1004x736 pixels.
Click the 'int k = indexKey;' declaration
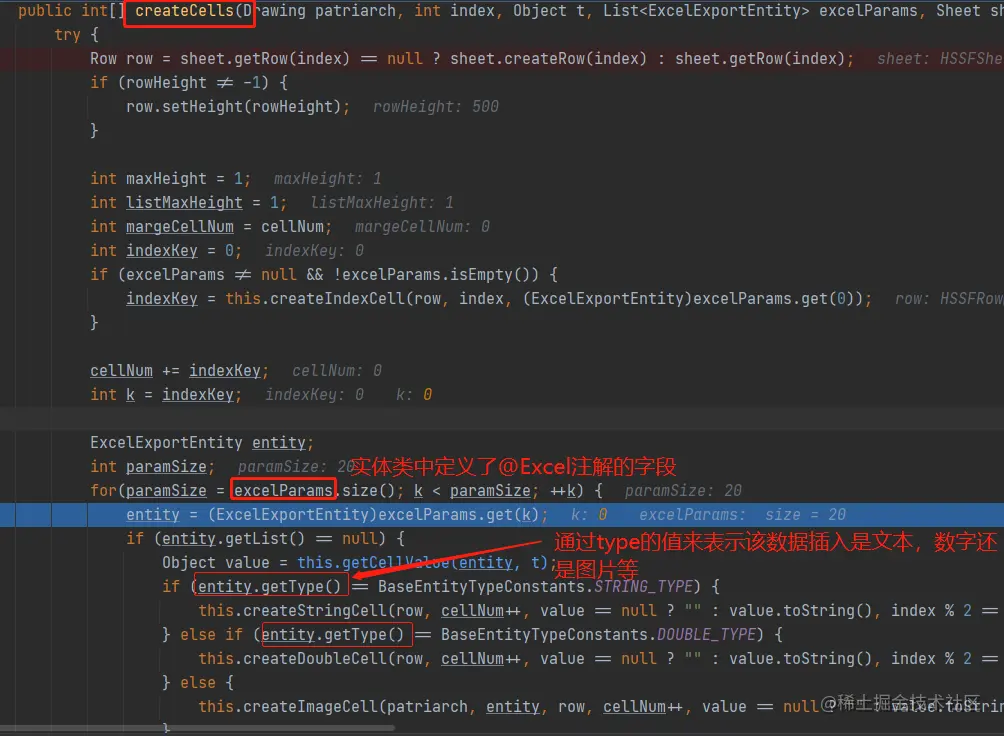166,395
